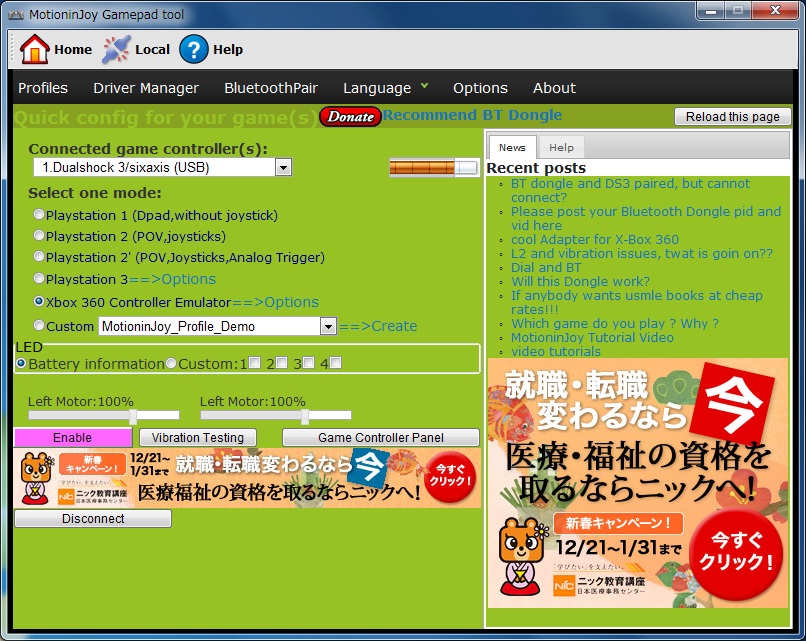
Task: Open 'If anybody wants usmle books' post
Action: click(636, 302)
